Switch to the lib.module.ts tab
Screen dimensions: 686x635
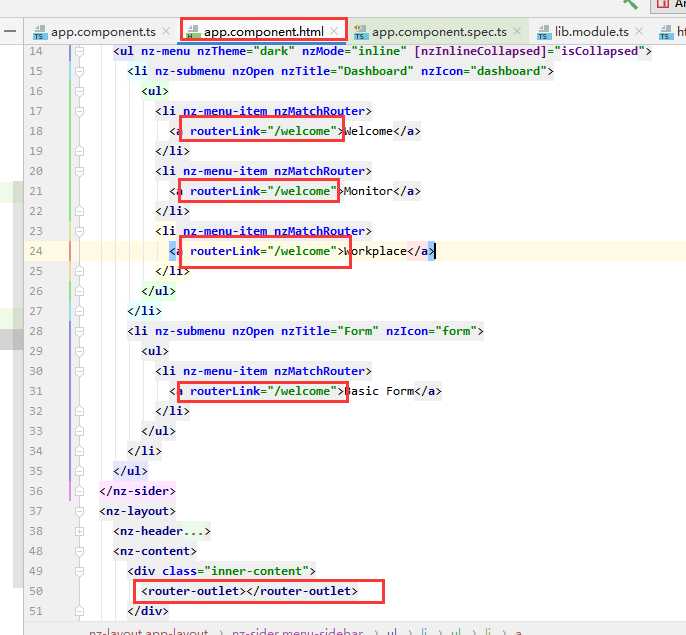(592, 32)
